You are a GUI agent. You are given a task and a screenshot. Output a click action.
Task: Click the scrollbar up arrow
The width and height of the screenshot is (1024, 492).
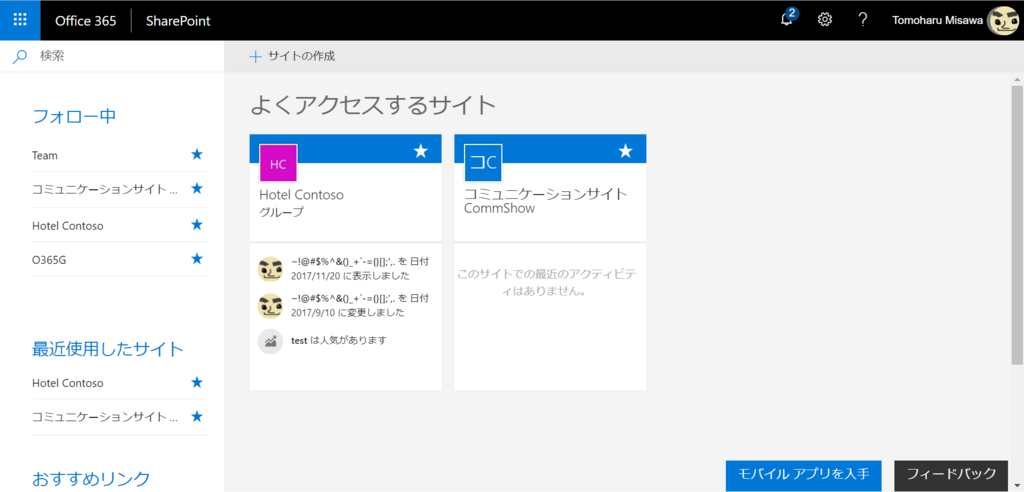tap(1017, 78)
